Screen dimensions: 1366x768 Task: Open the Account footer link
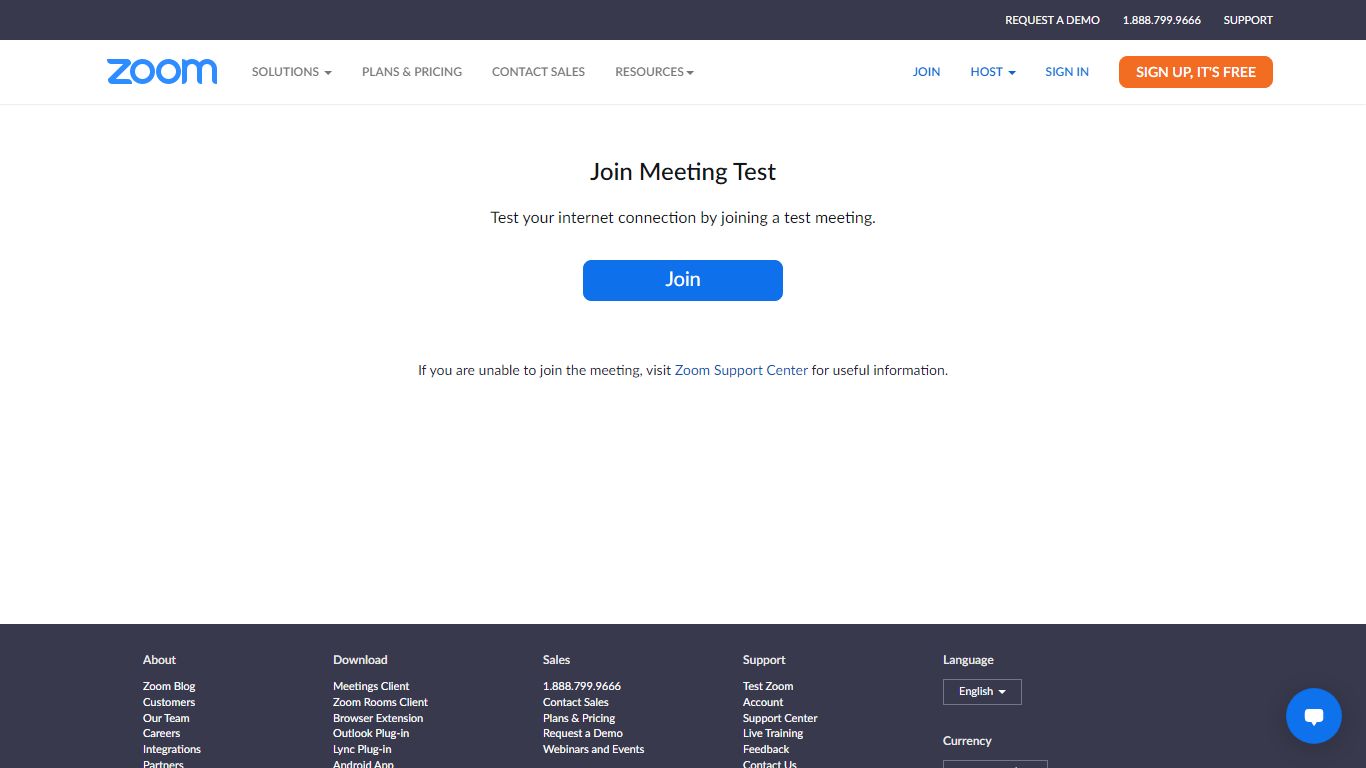pyautogui.click(x=763, y=702)
